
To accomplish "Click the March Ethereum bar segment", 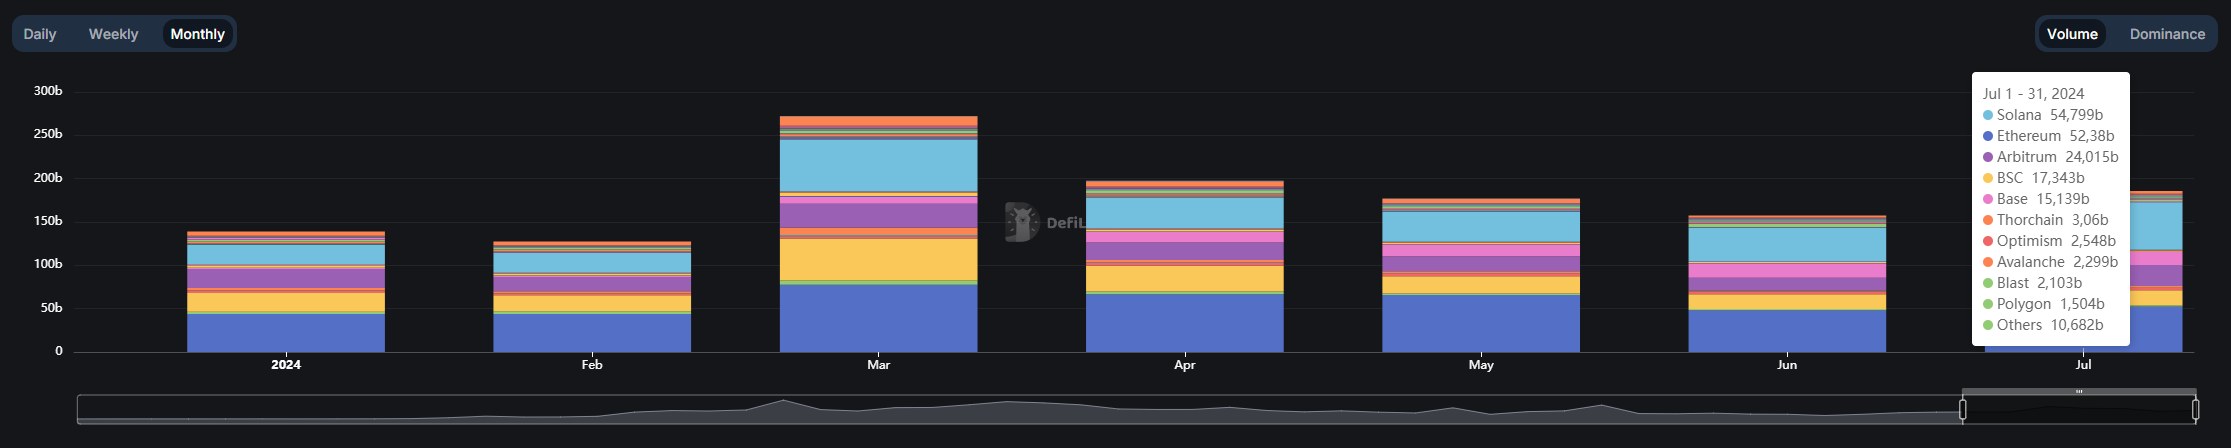I will (x=878, y=318).
